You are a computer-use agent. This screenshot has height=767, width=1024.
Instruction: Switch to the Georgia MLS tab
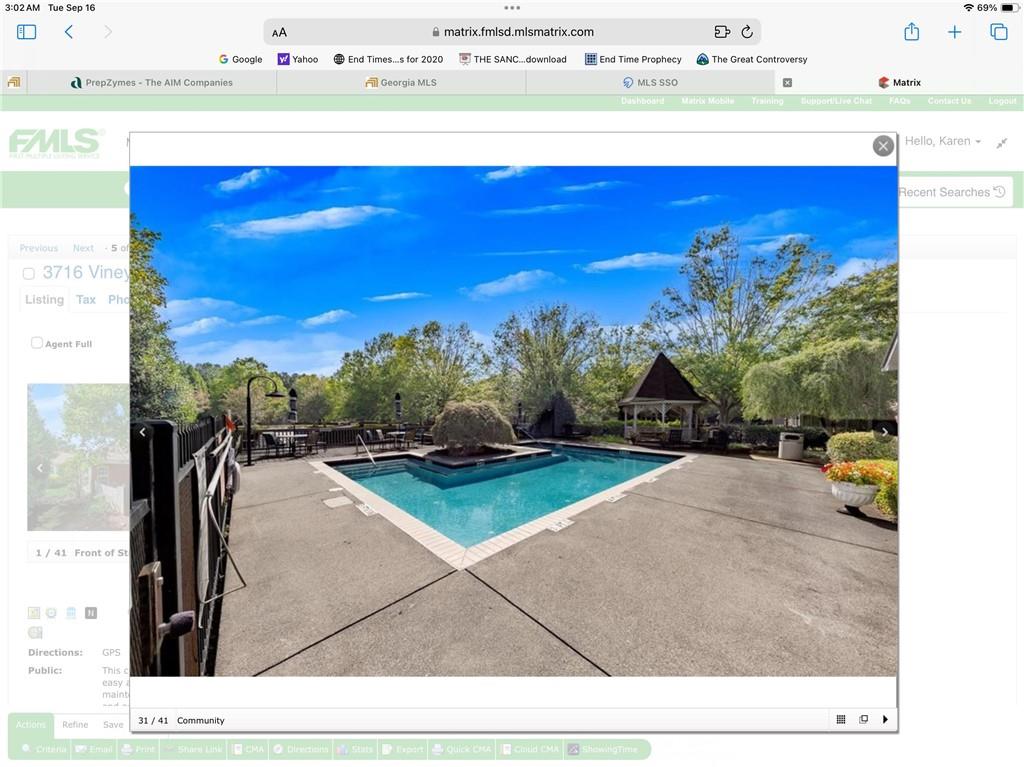401,83
